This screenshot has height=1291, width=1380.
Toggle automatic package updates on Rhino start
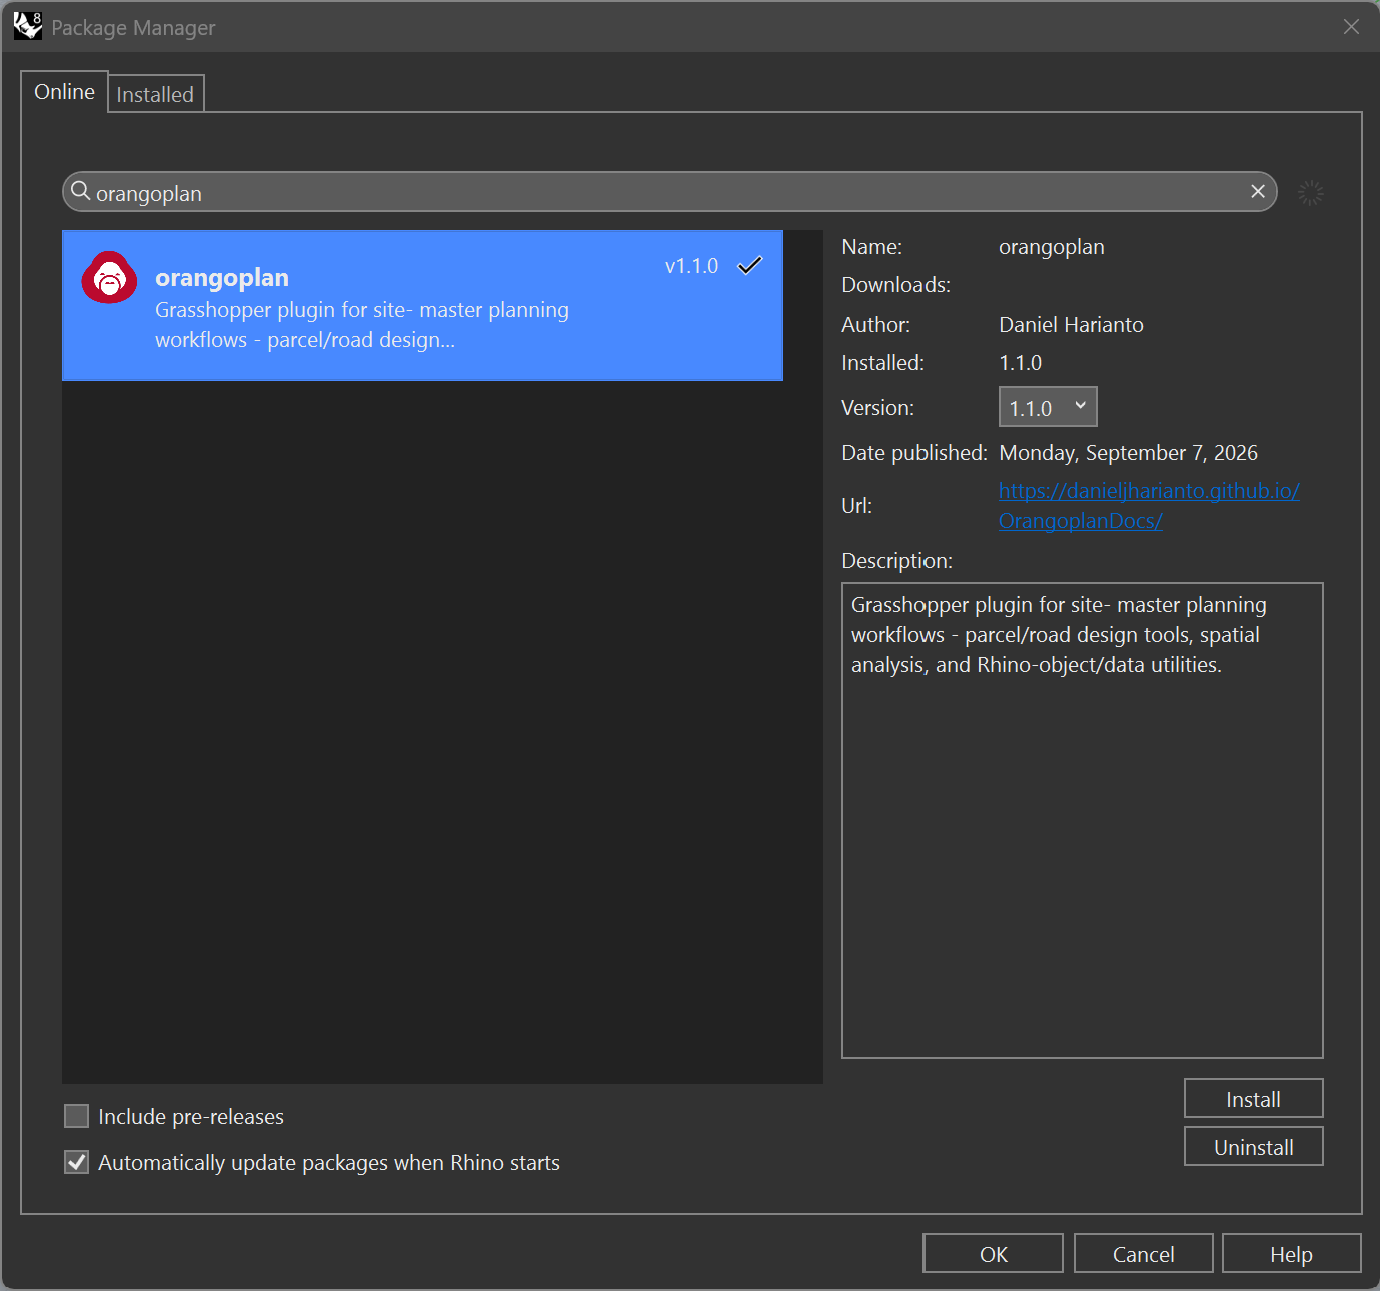click(76, 1162)
